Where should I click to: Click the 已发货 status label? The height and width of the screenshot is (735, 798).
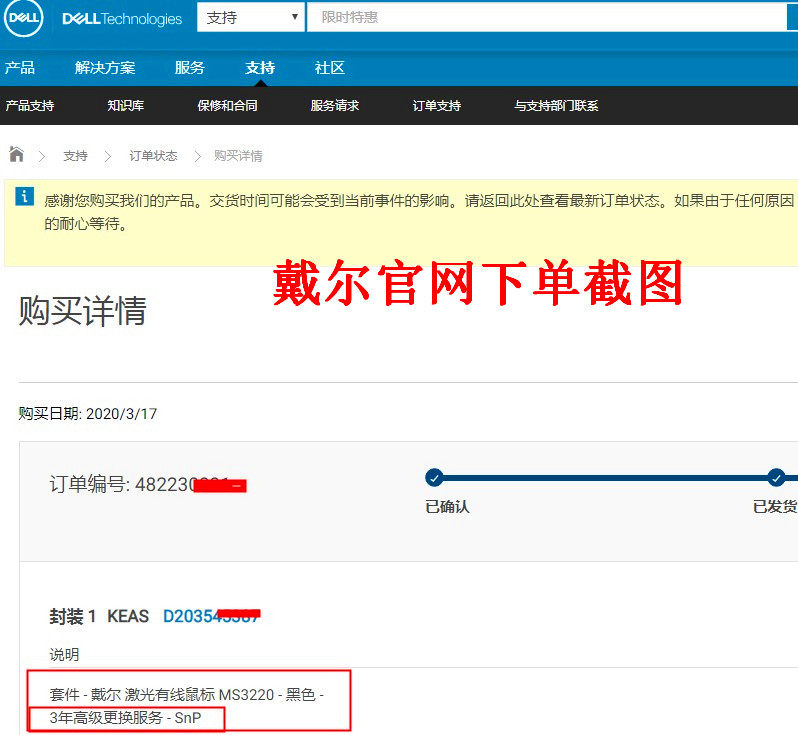tap(775, 506)
